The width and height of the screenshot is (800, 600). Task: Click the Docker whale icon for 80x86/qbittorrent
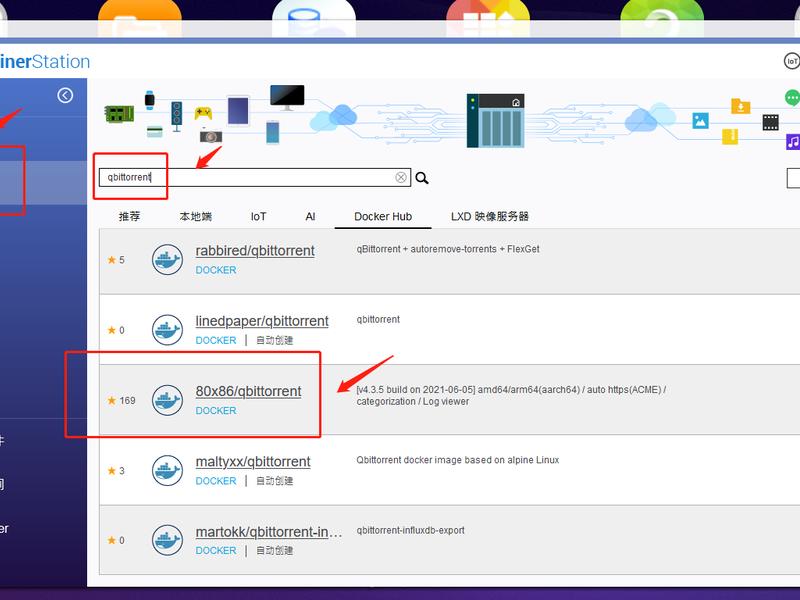point(167,400)
